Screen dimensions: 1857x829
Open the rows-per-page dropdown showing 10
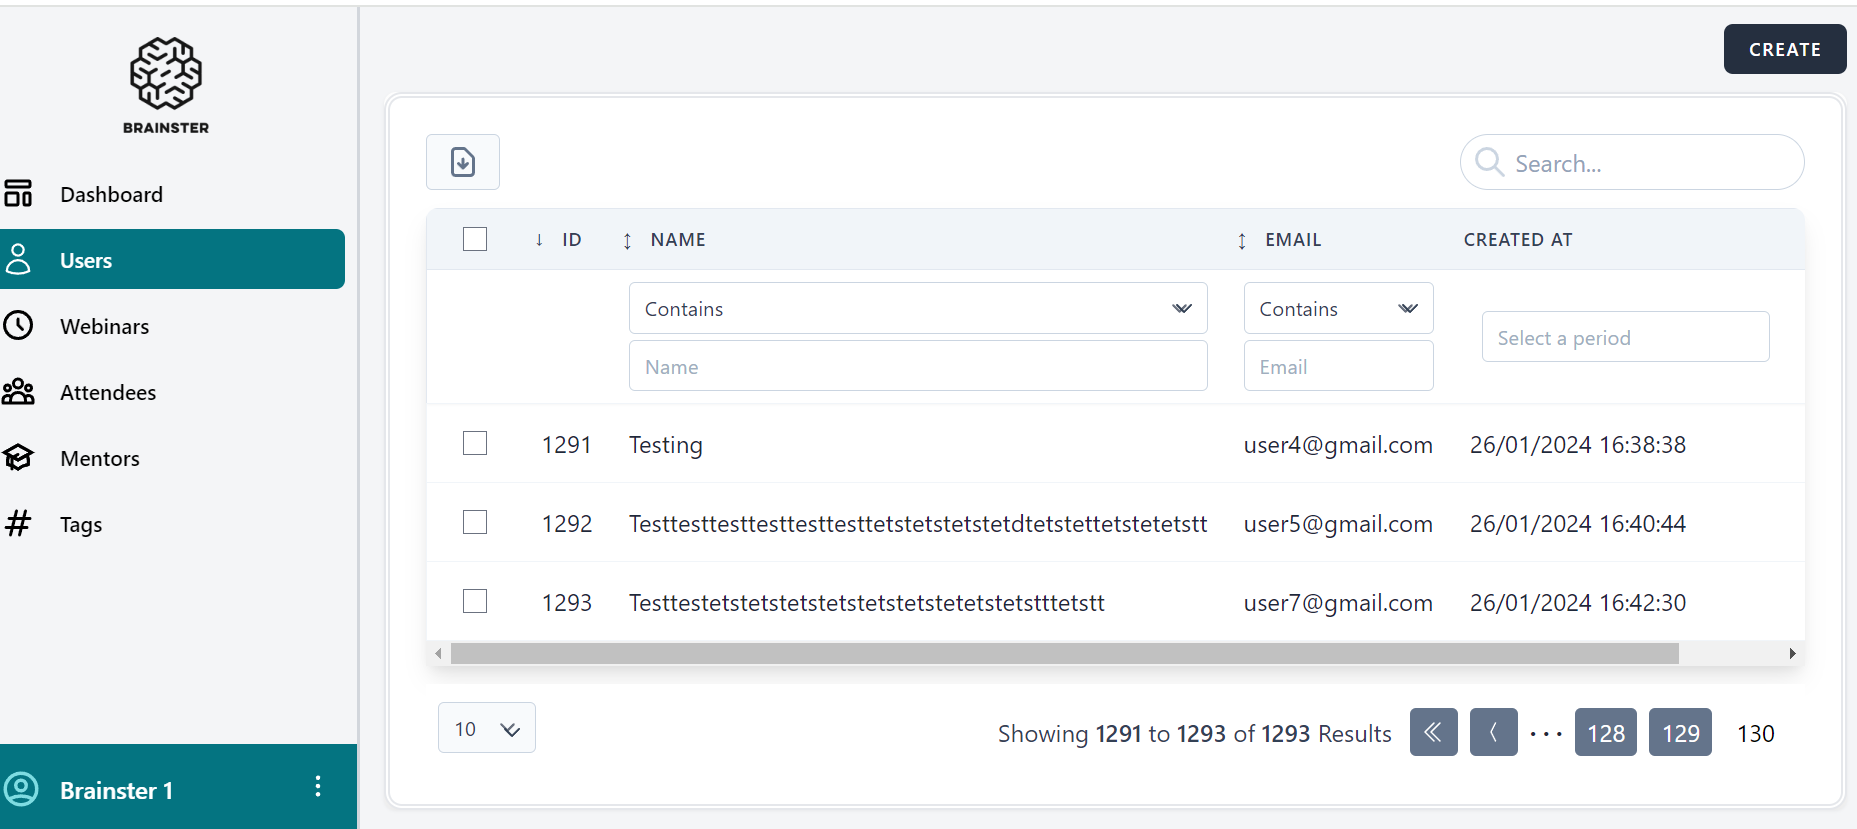click(486, 729)
